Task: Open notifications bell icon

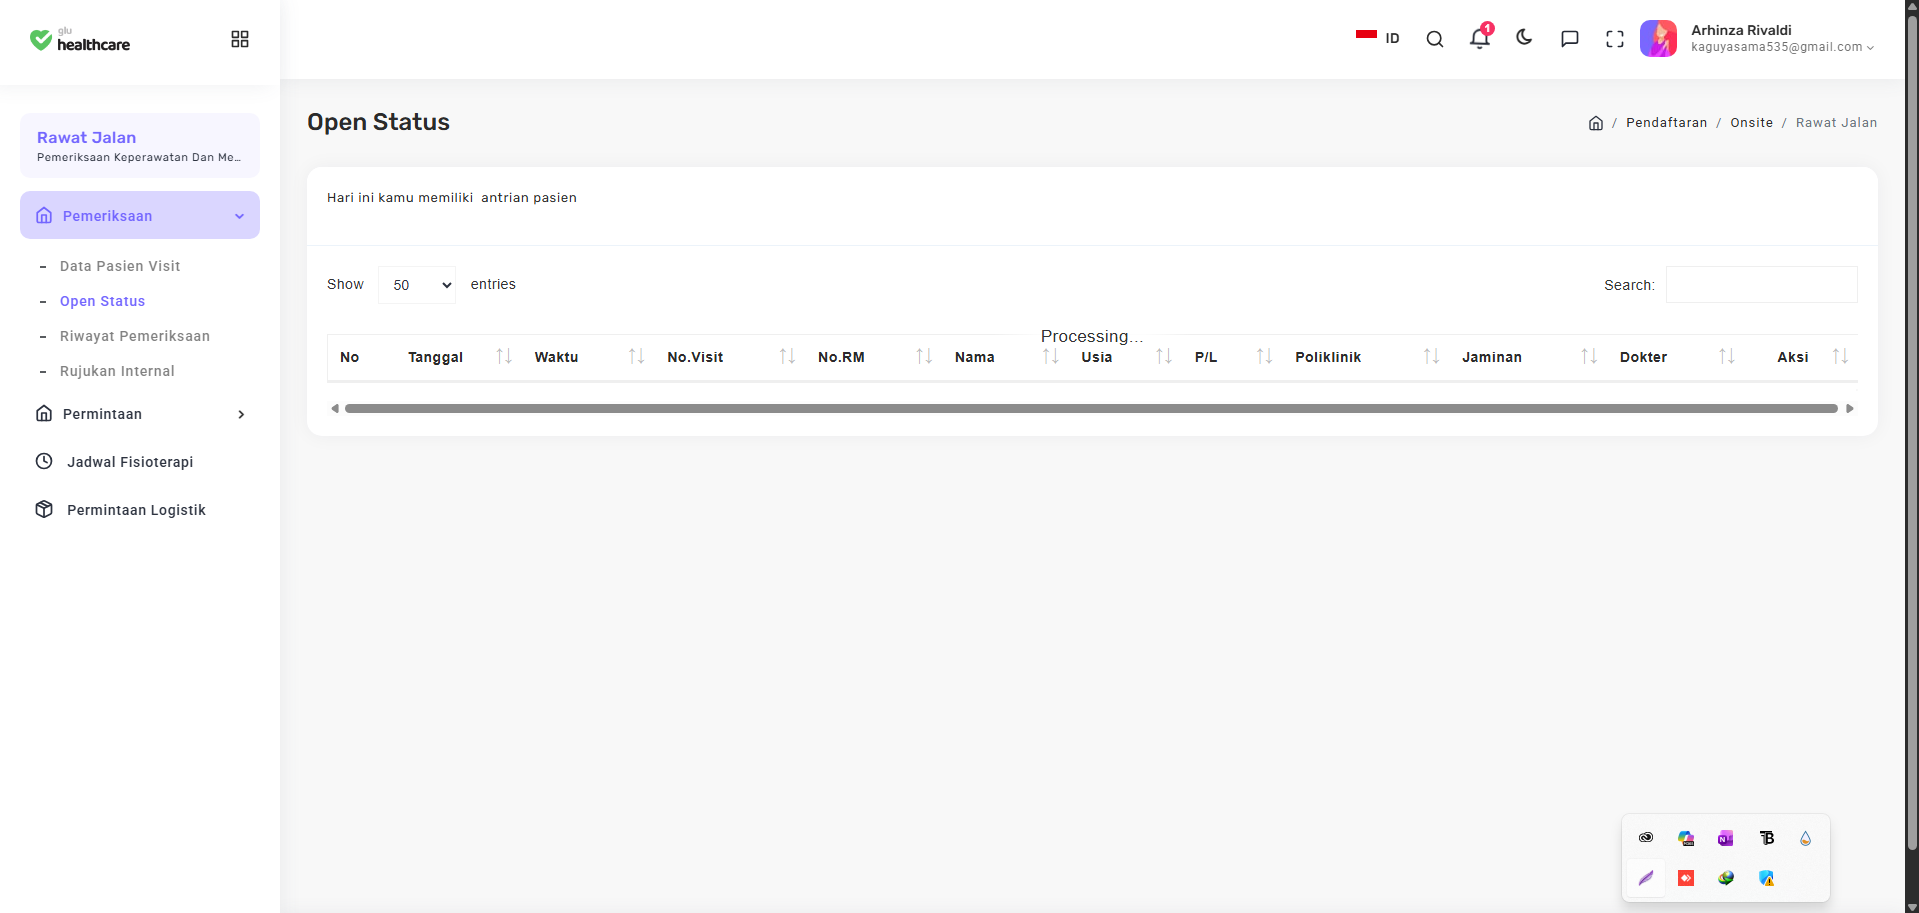Action: point(1480,38)
